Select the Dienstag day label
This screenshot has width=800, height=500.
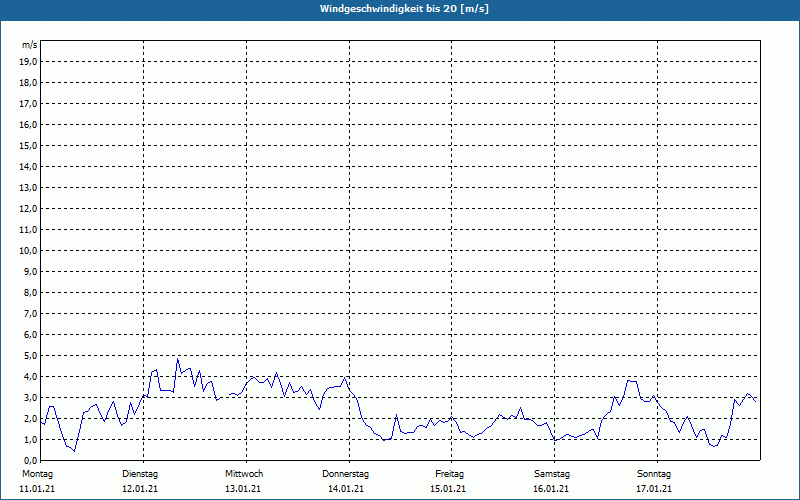coord(140,473)
